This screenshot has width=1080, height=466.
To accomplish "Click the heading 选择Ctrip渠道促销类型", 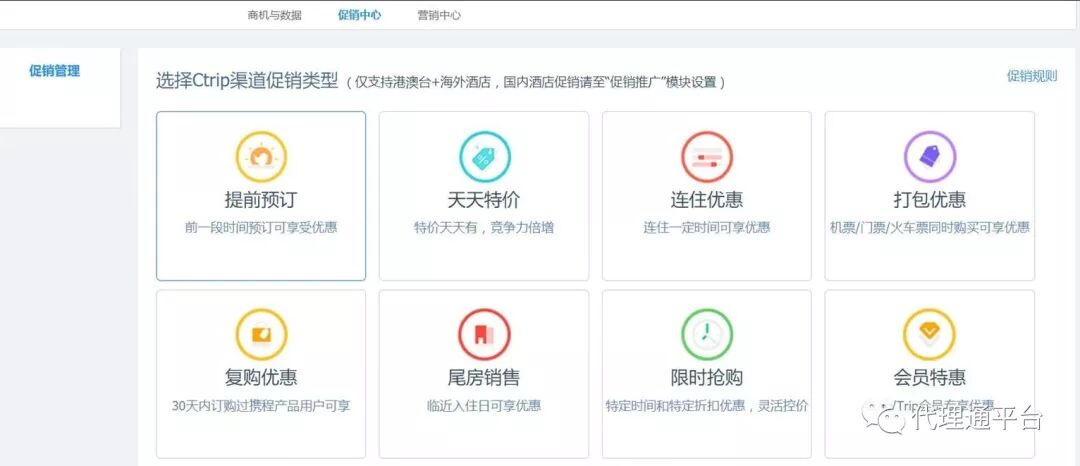I will (247, 81).
